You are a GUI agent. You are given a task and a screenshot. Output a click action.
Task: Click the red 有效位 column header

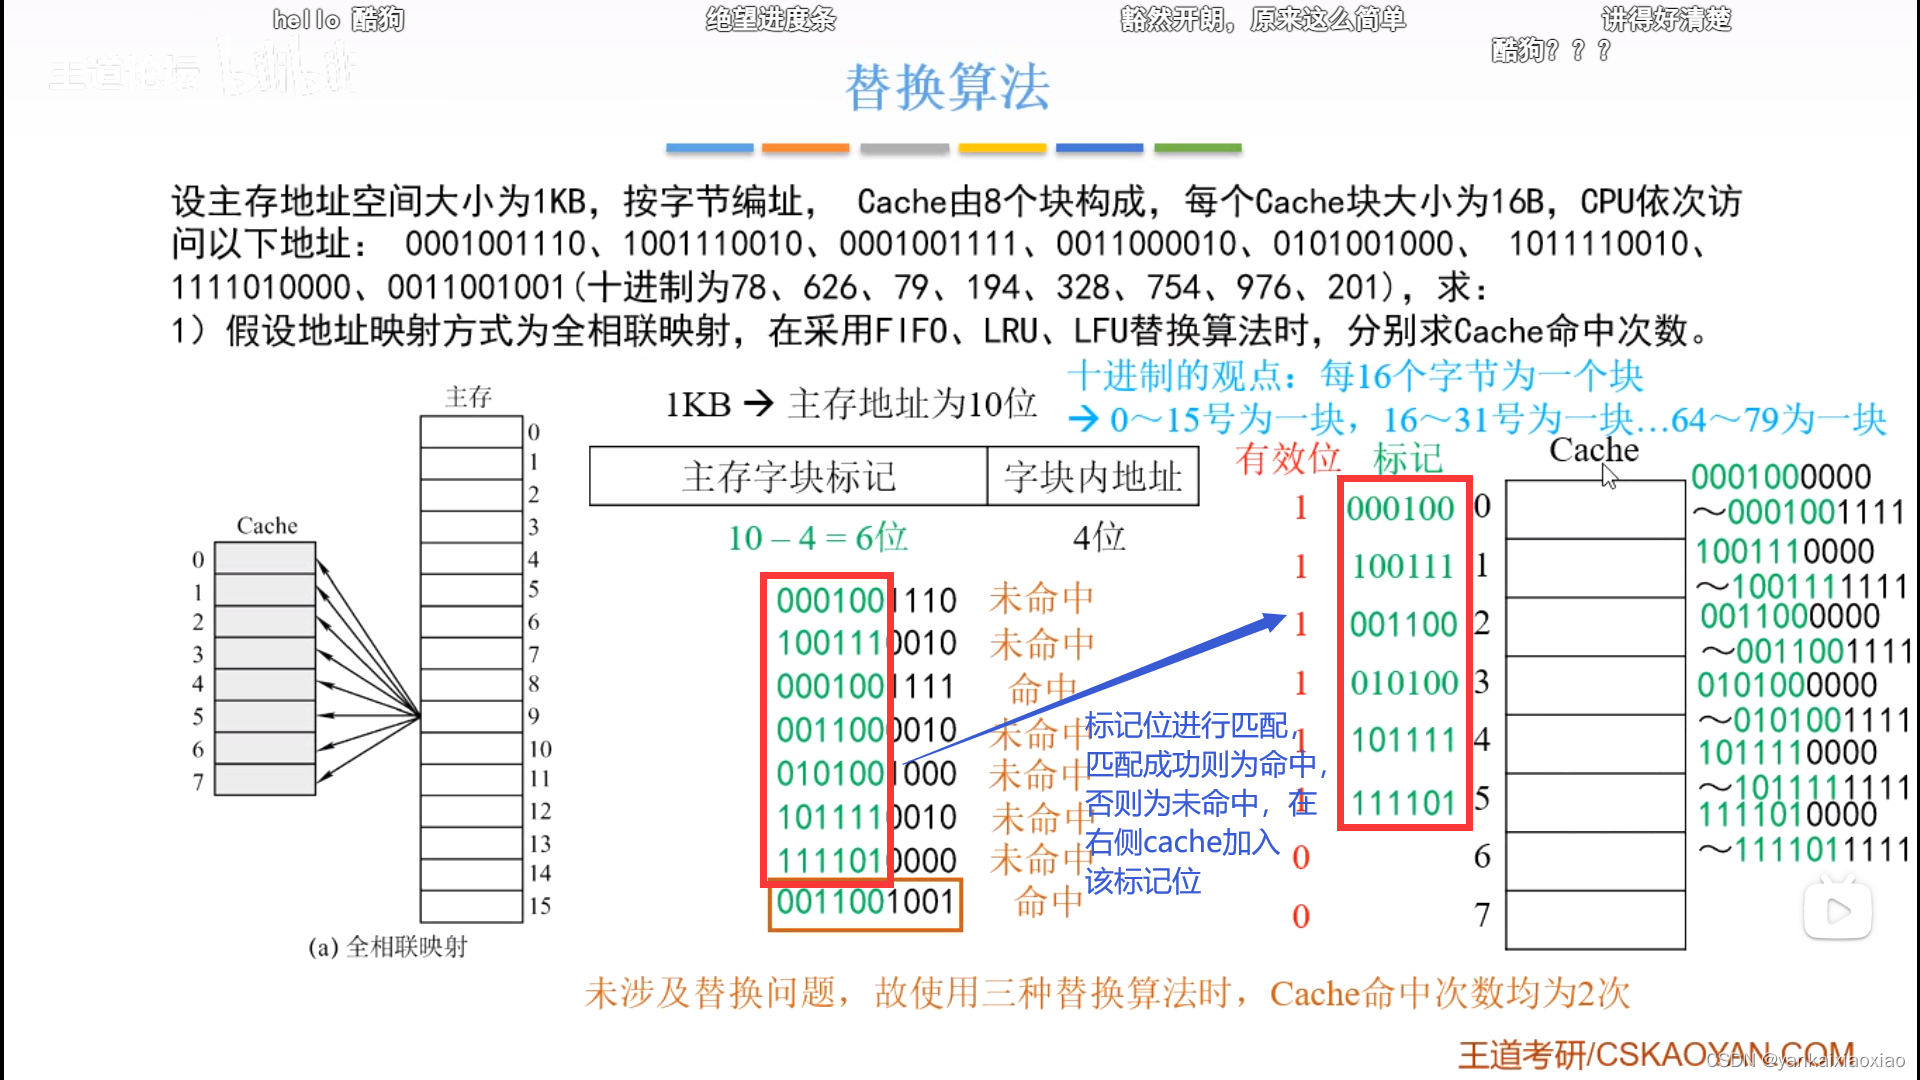click(1287, 458)
